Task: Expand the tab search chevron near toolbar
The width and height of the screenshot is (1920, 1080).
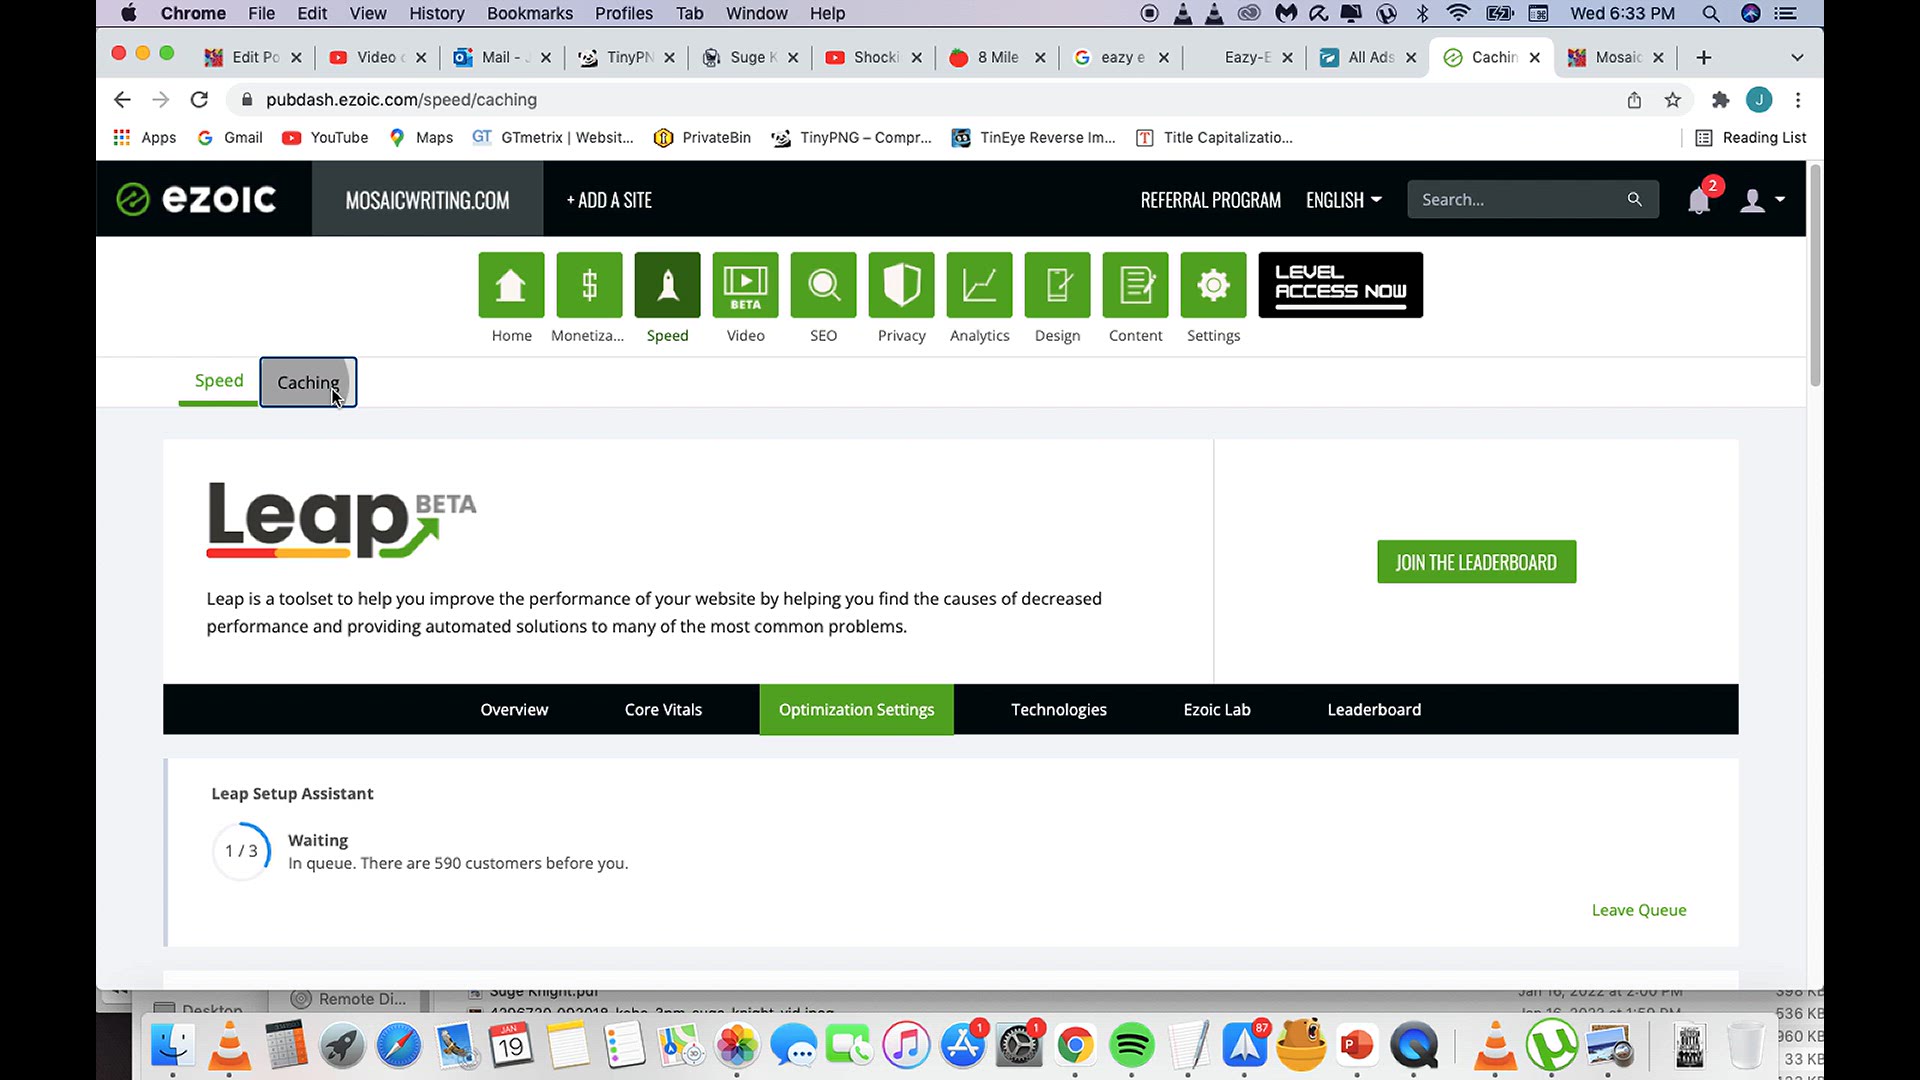Action: coord(1797,57)
